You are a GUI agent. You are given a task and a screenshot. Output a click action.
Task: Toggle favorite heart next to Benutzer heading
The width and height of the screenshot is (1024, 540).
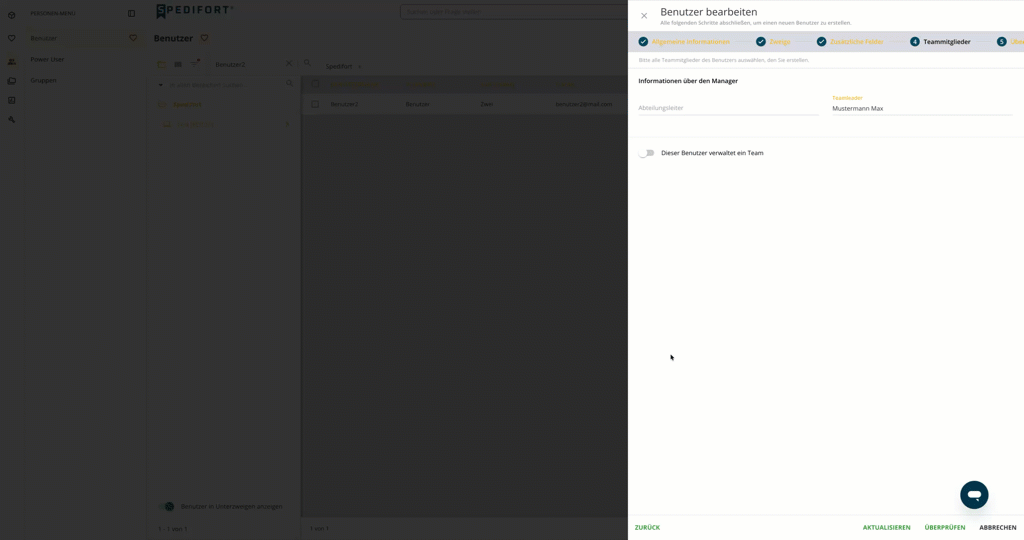tap(204, 38)
